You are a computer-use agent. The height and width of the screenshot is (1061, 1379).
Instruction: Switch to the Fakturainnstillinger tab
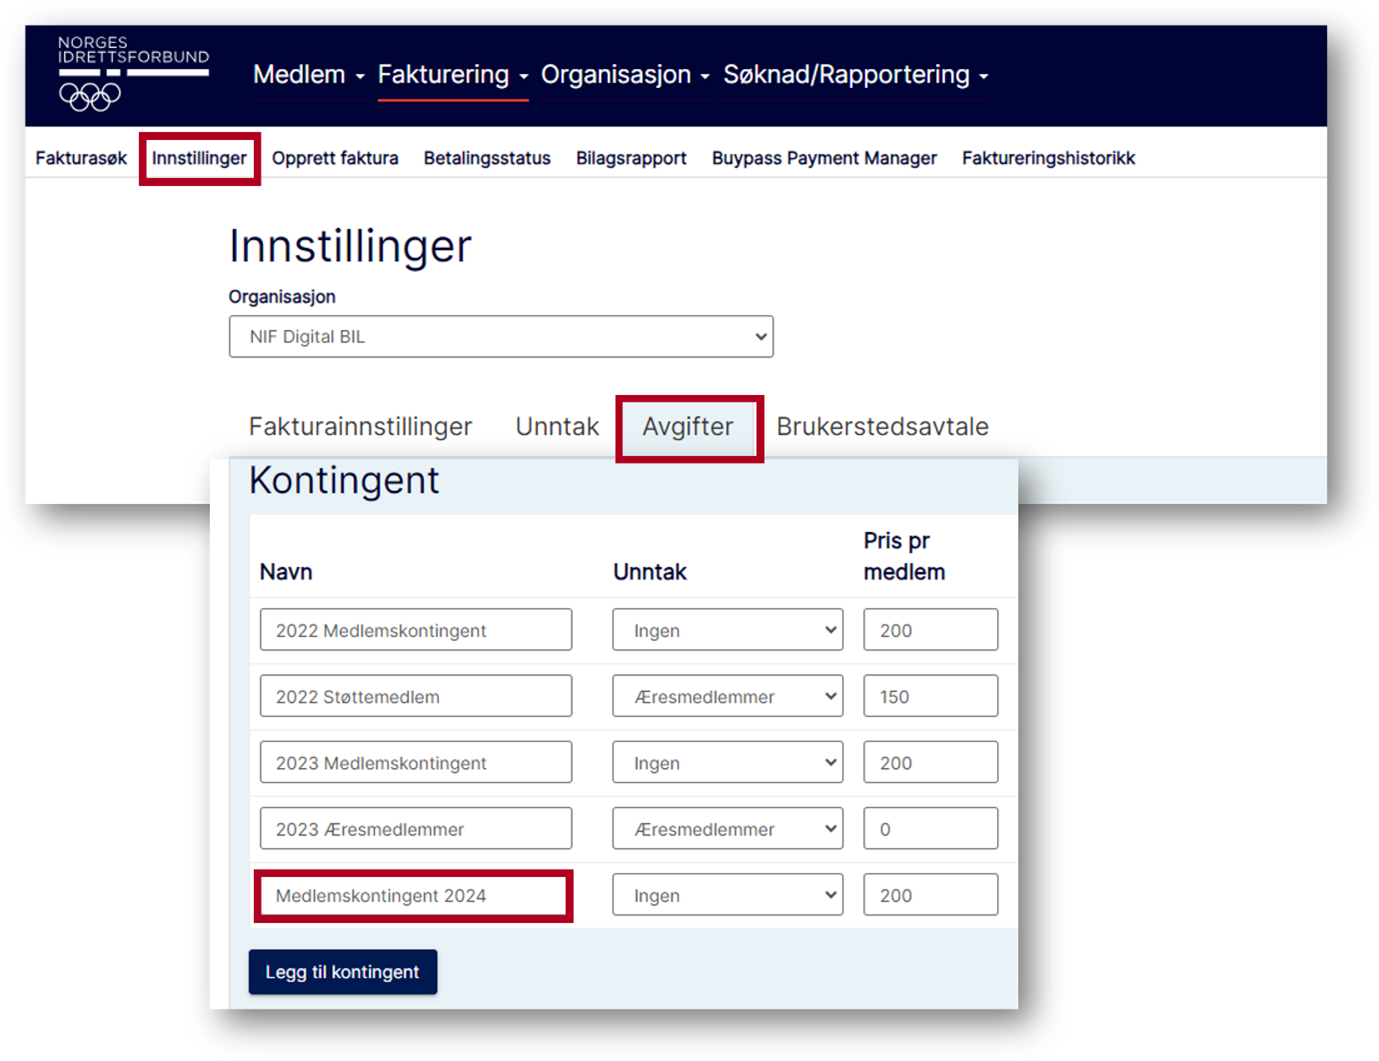(360, 426)
